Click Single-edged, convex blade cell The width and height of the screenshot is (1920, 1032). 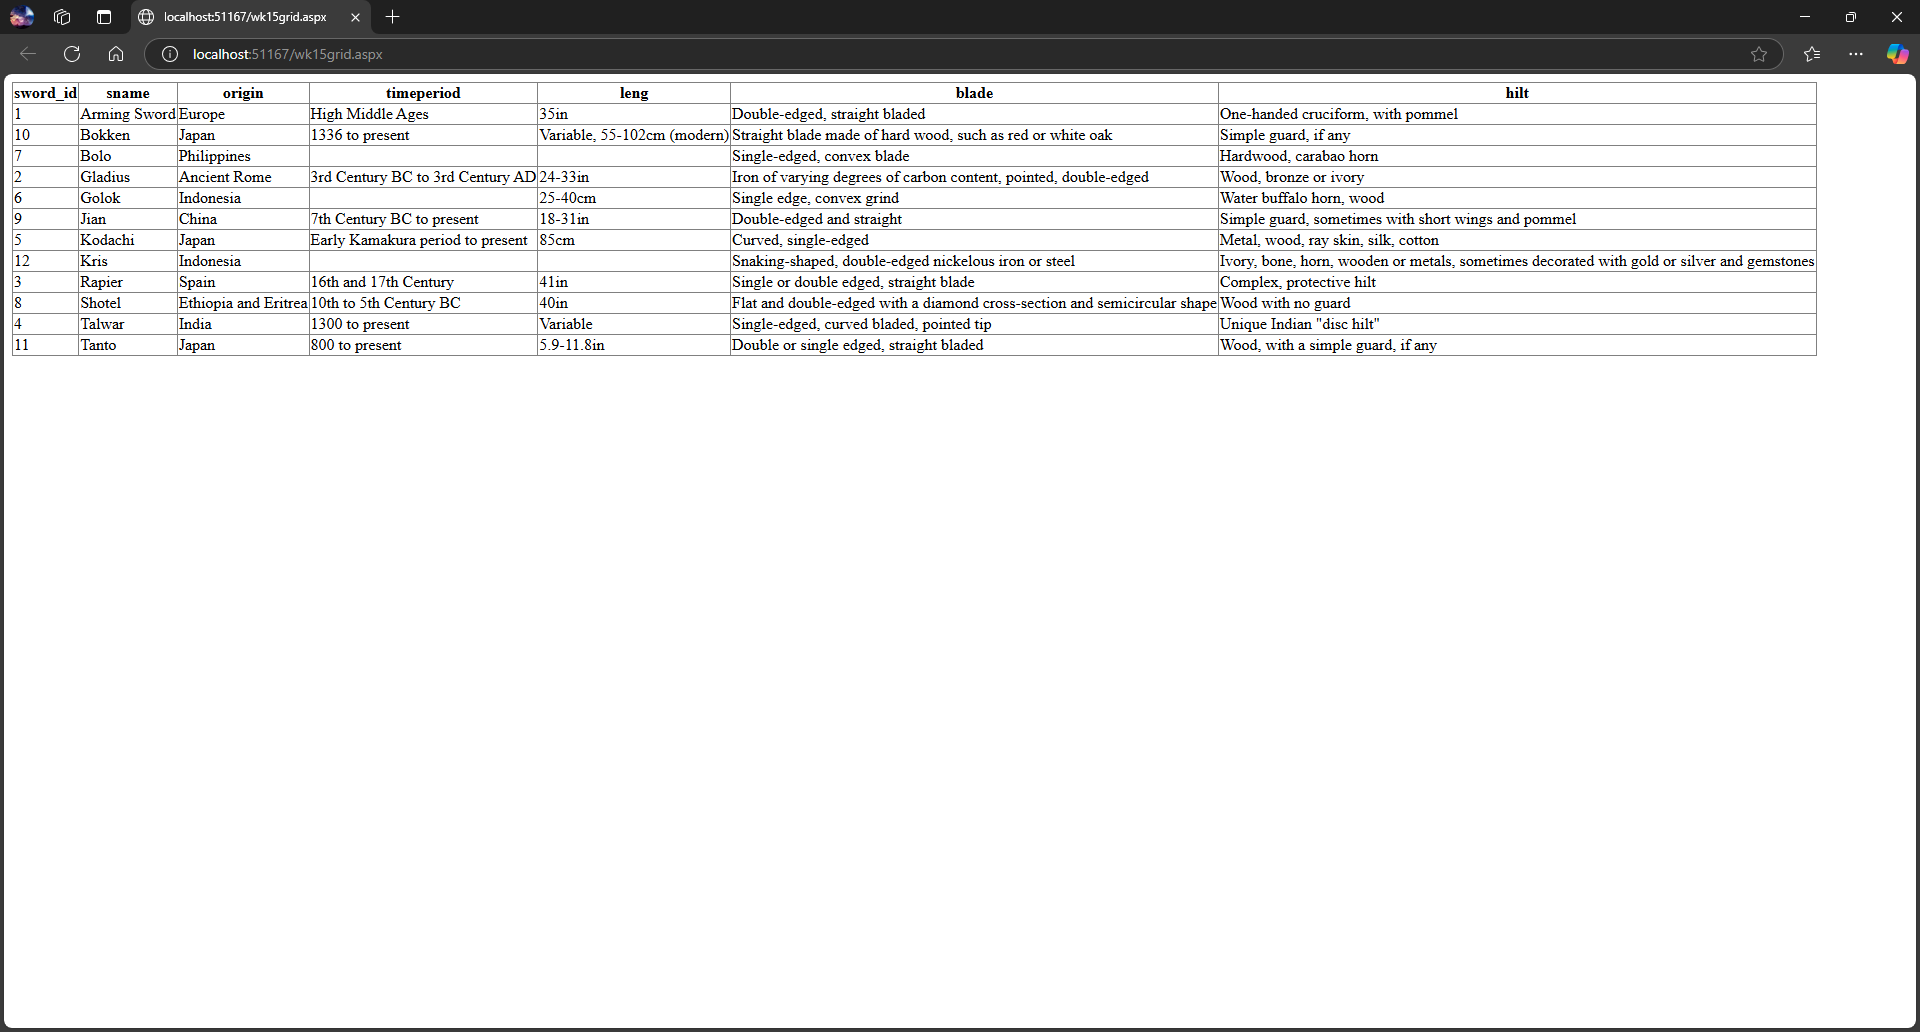click(974, 156)
